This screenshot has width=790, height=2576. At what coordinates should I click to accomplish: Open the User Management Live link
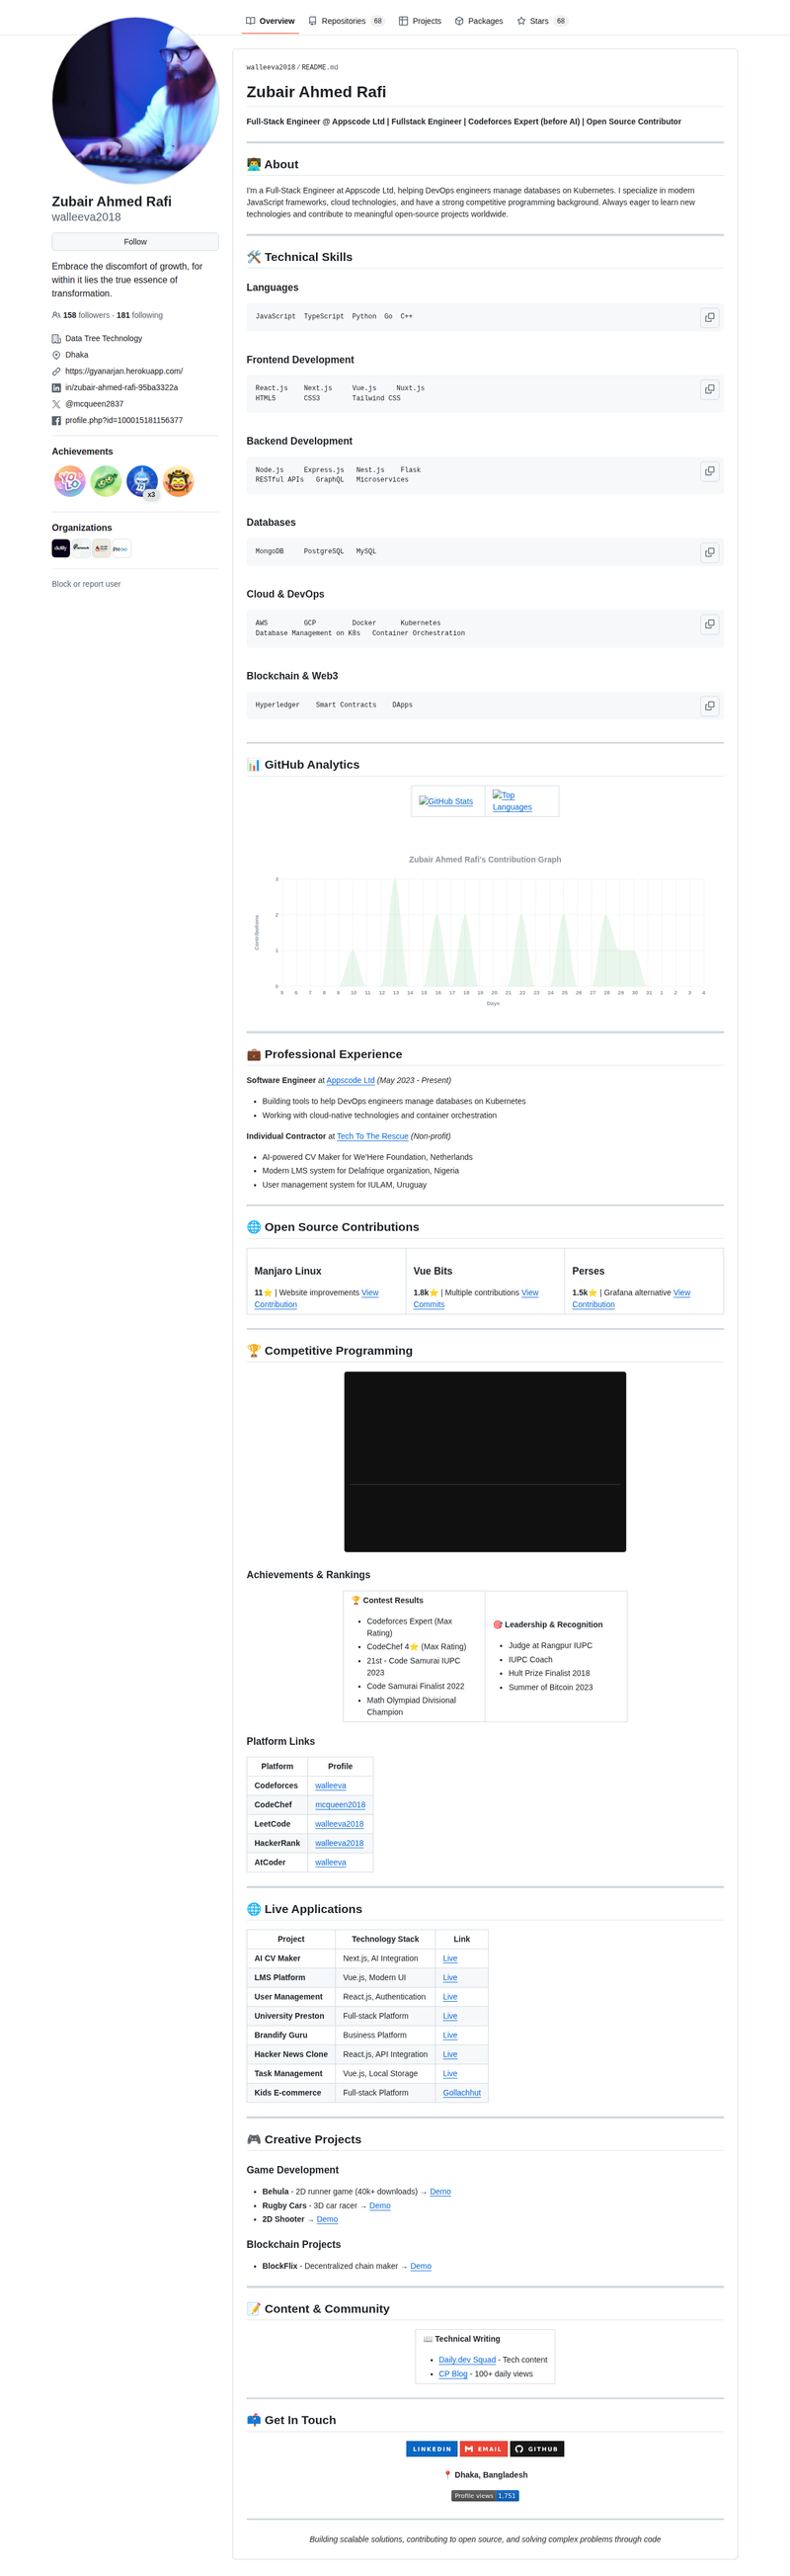click(x=450, y=1997)
